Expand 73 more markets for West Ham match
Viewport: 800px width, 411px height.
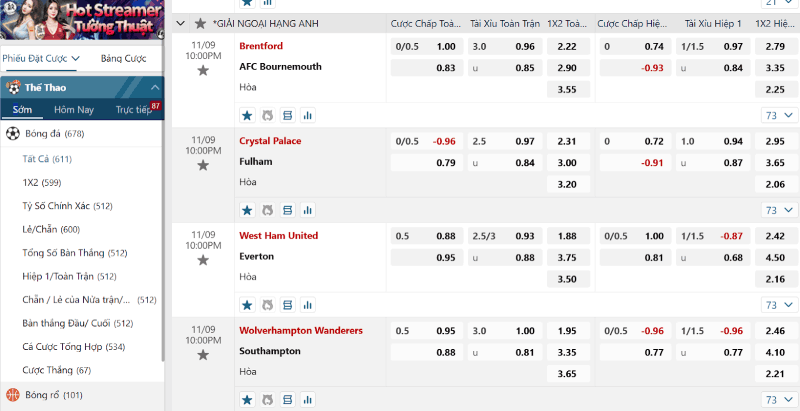pos(780,305)
